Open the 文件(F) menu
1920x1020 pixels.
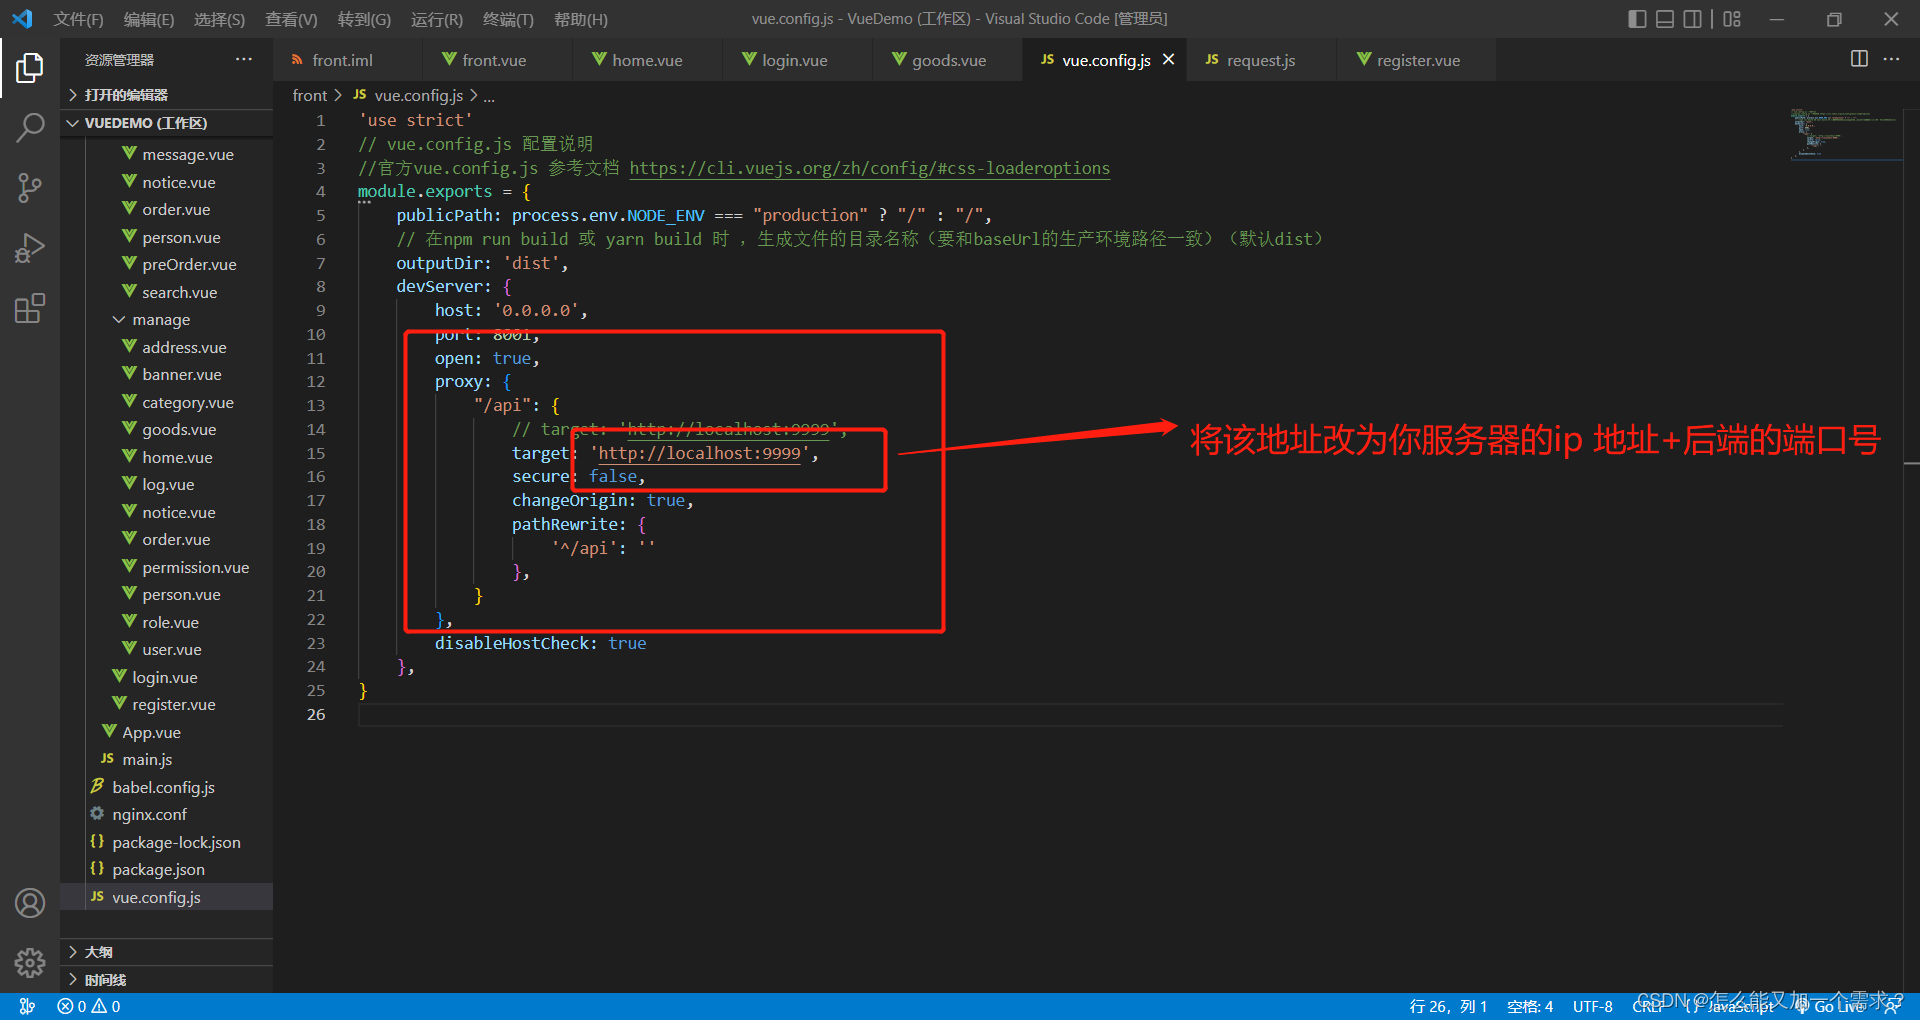click(x=79, y=19)
